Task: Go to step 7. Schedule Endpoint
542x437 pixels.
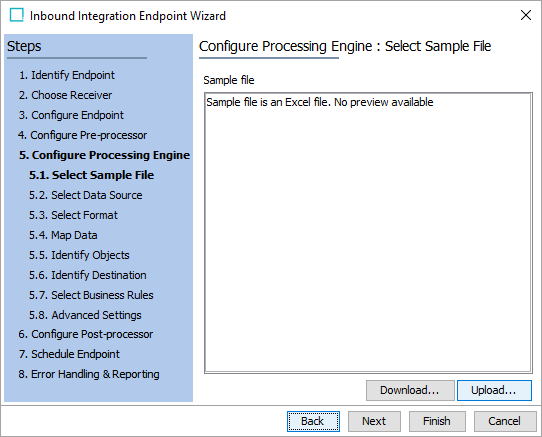Action: tap(69, 354)
